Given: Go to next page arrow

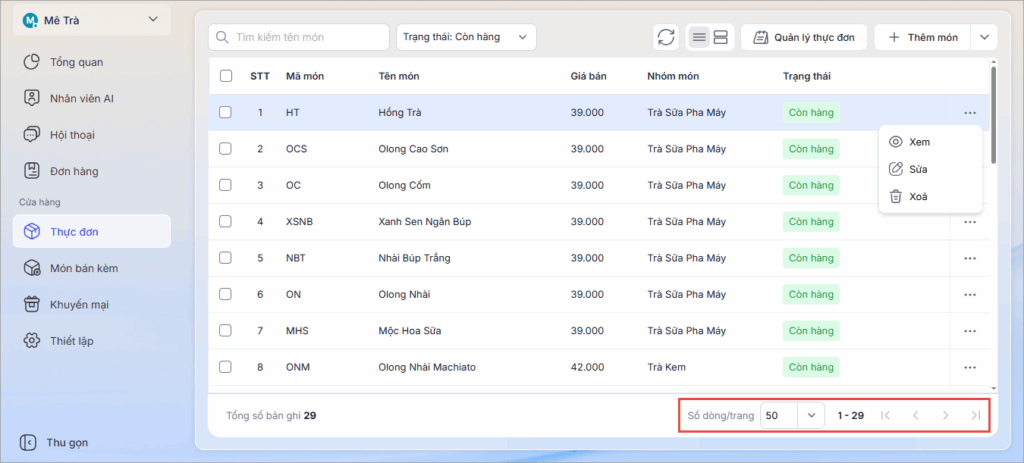Looking at the screenshot, I should [945, 415].
